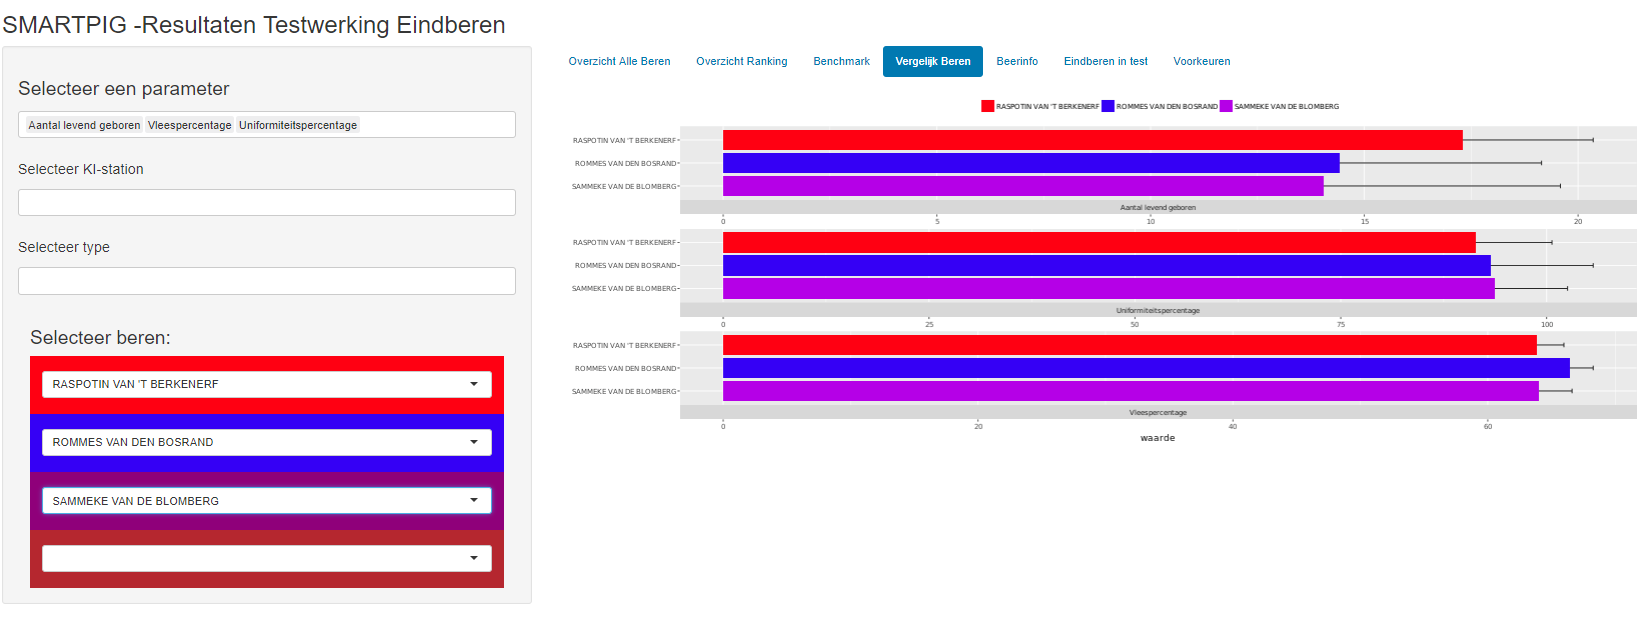This screenshot has height=617, width=1643.
Task: Click RASPOTIN's red bar in Vleespercentage chart
Action: click(1130, 345)
